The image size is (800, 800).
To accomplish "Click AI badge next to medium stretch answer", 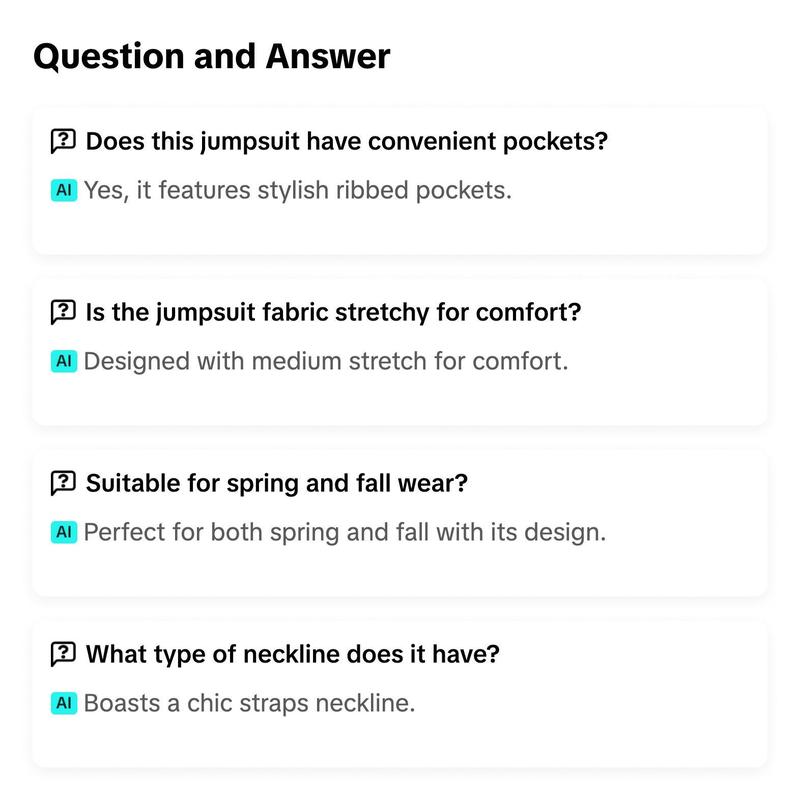I will click(64, 361).
